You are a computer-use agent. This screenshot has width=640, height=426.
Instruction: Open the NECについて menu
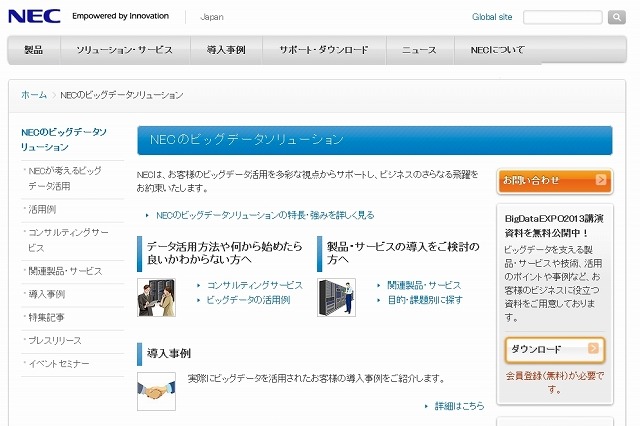498,50
